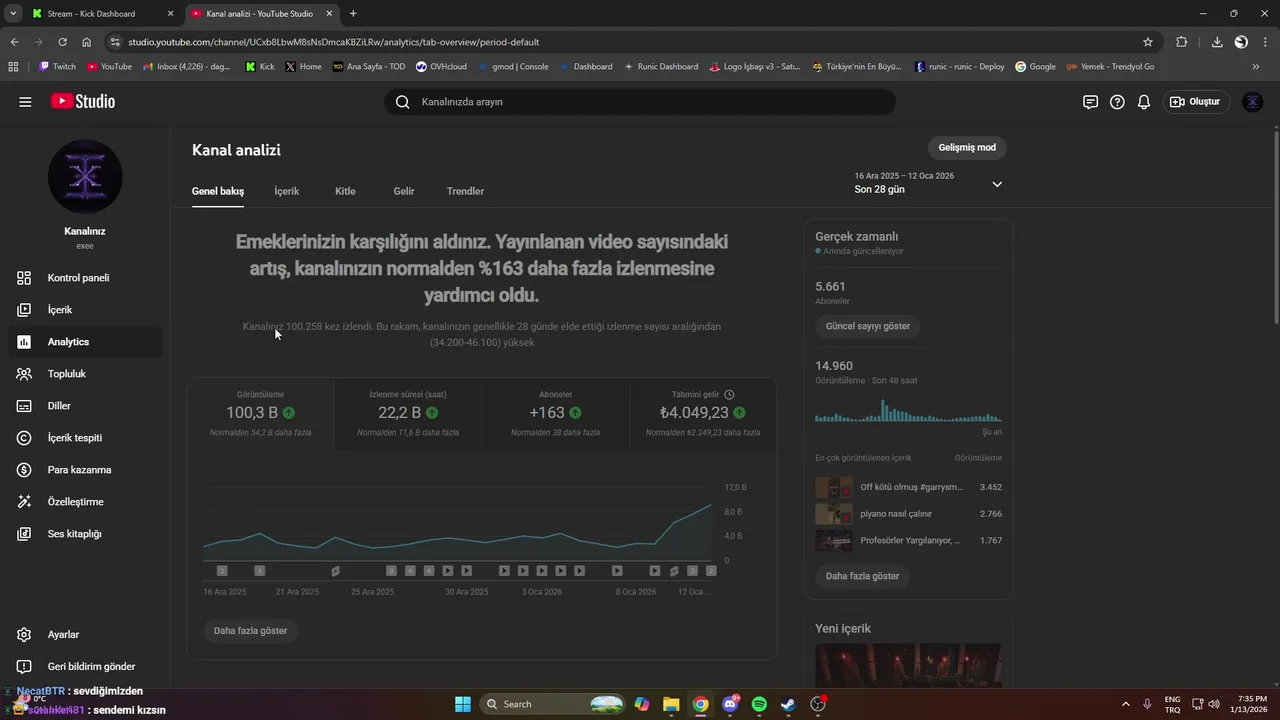Open 'Profesörler Yargılanıyor' video row
This screenshot has height=720, width=1280.
coord(908,541)
